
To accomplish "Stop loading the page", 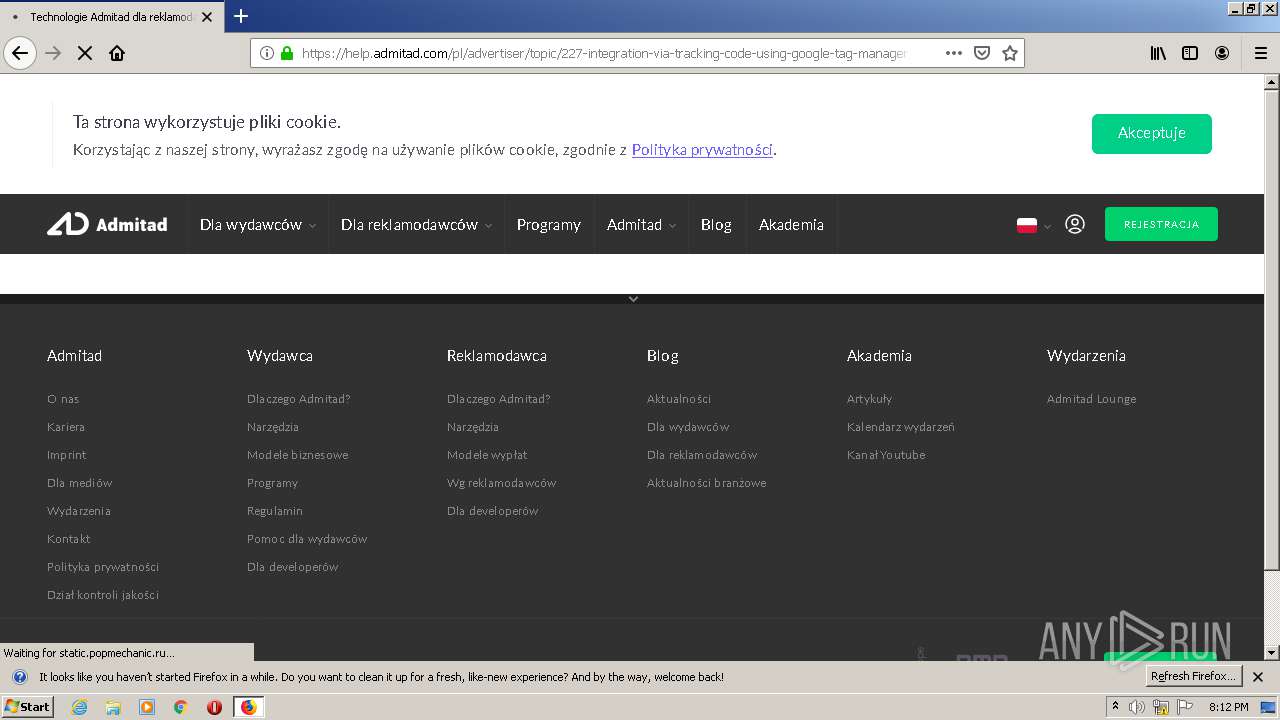I will click(85, 53).
